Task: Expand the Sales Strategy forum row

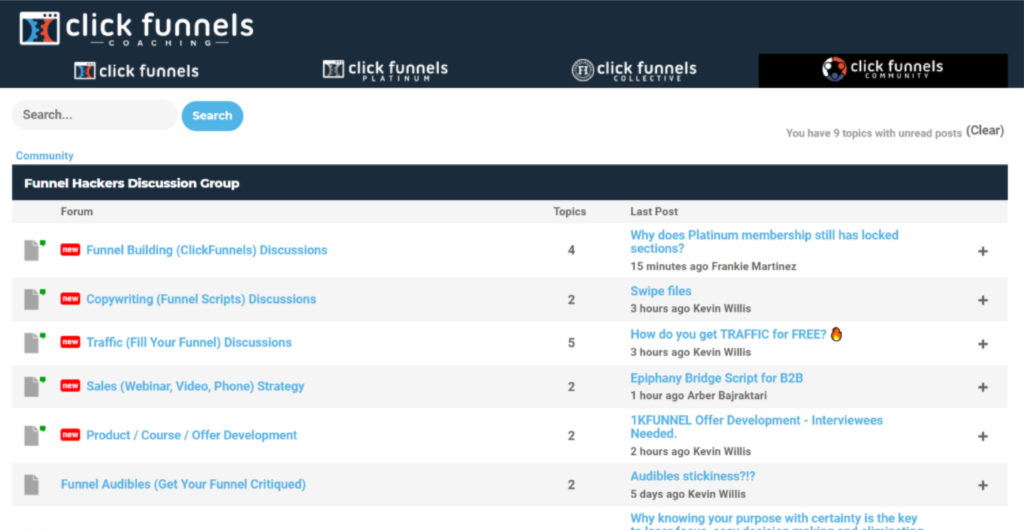Action: 982,387
